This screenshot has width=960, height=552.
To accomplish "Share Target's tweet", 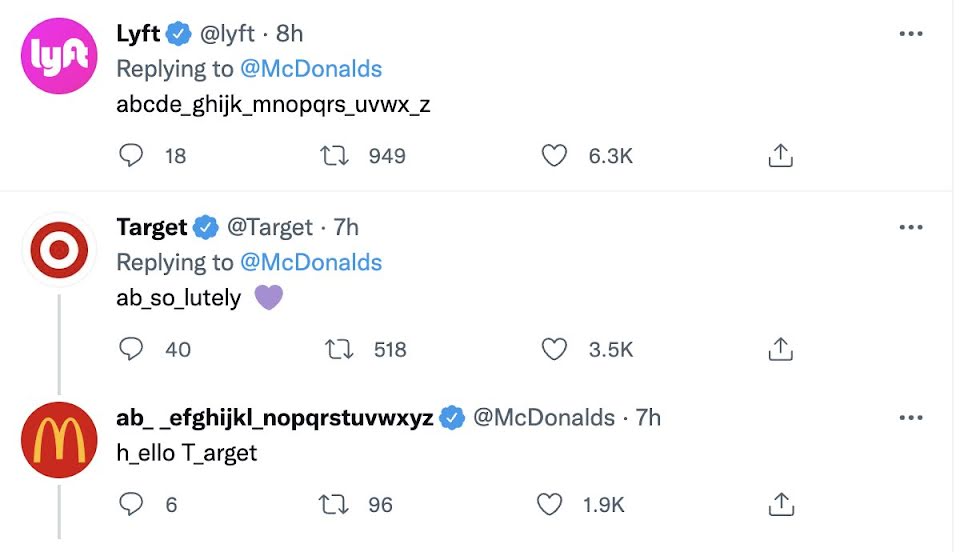I will pyautogui.click(x=780, y=349).
